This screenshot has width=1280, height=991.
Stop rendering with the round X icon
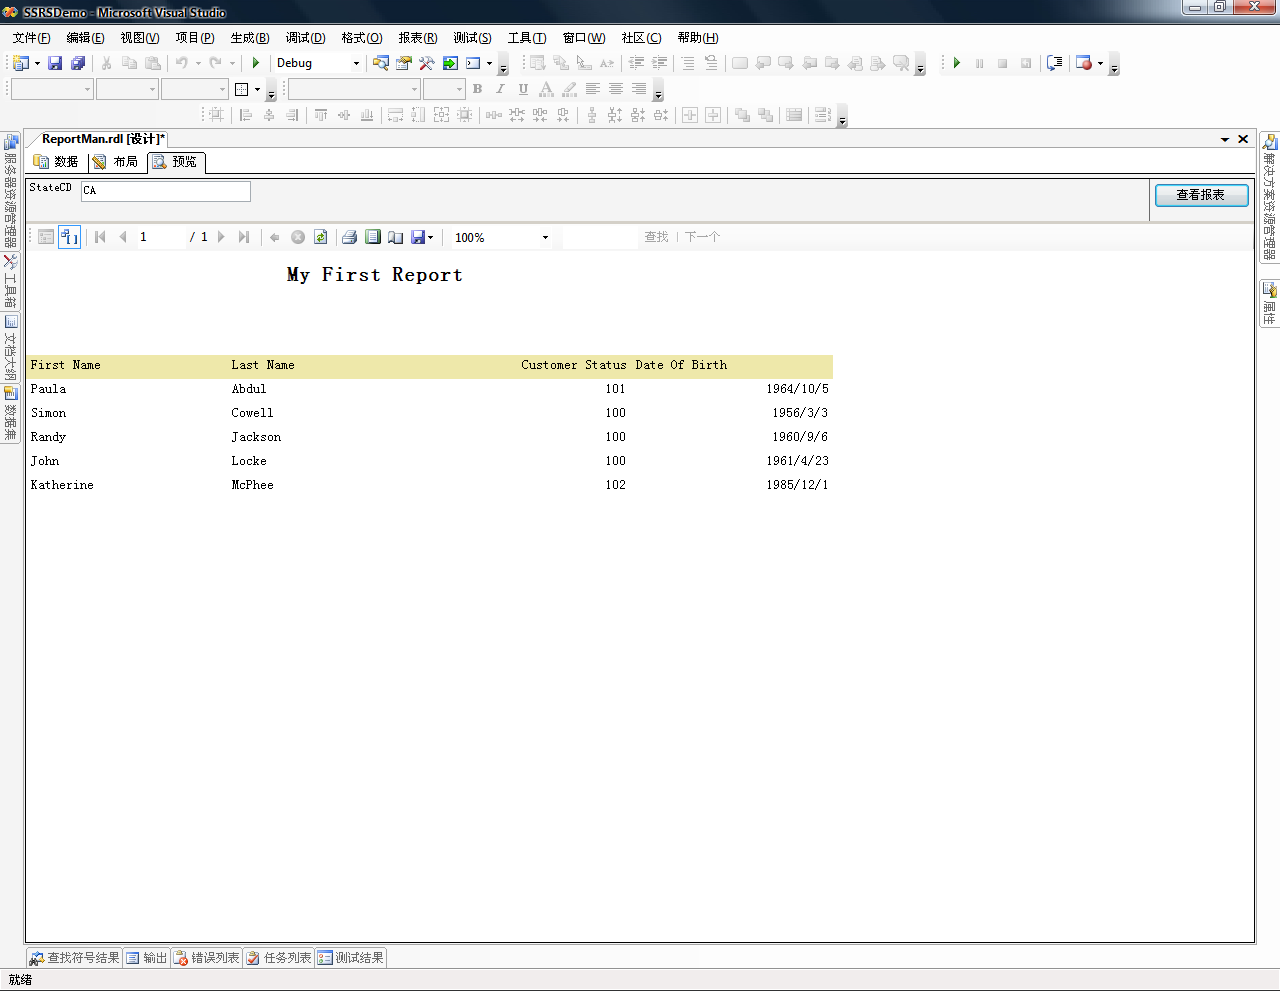[298, 237]
